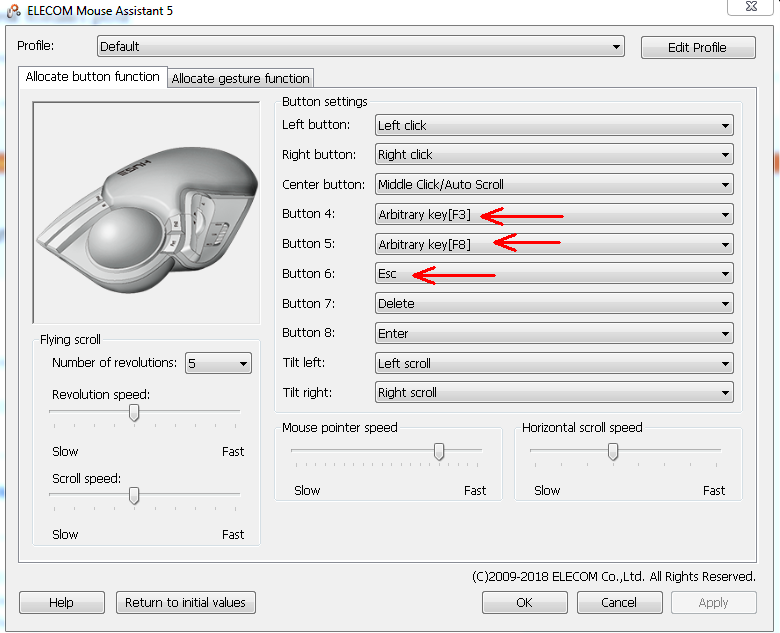Image resolution: width=780 pixels, height=633 pixels.
Task: Expand Button 6 Esc dropdown
Action: (x=554, y=274)
